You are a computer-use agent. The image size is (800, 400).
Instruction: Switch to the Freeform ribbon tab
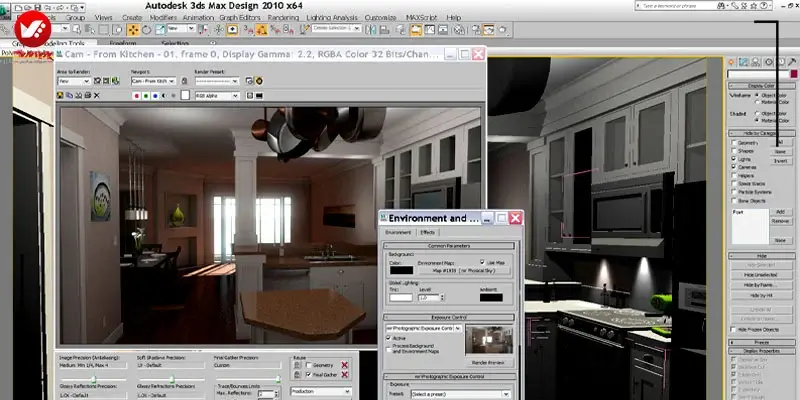click(123, 43)
